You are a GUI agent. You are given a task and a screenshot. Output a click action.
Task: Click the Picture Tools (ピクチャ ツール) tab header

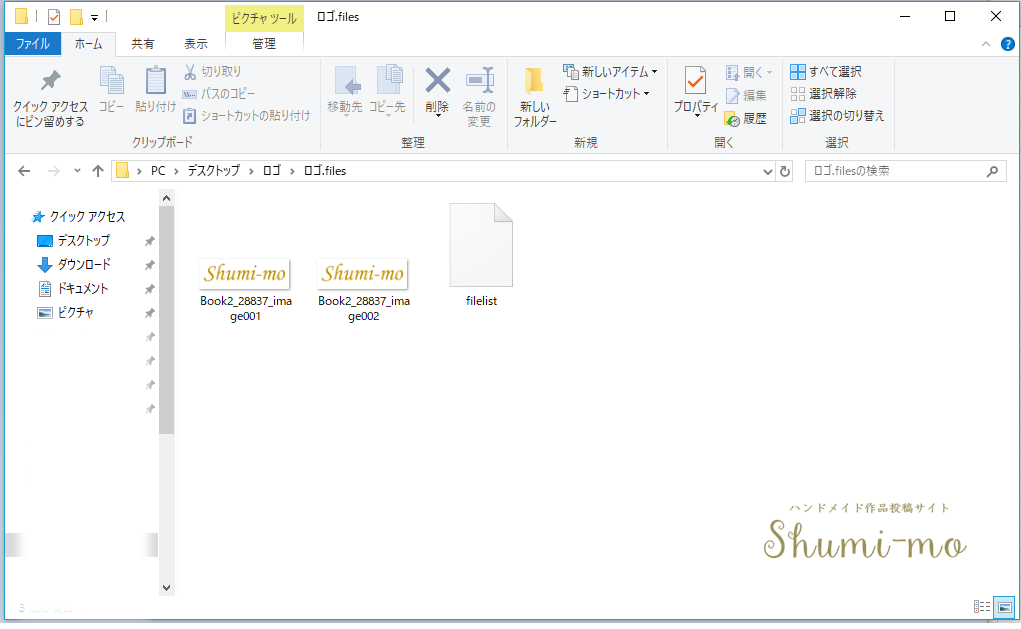click(264, 18)
